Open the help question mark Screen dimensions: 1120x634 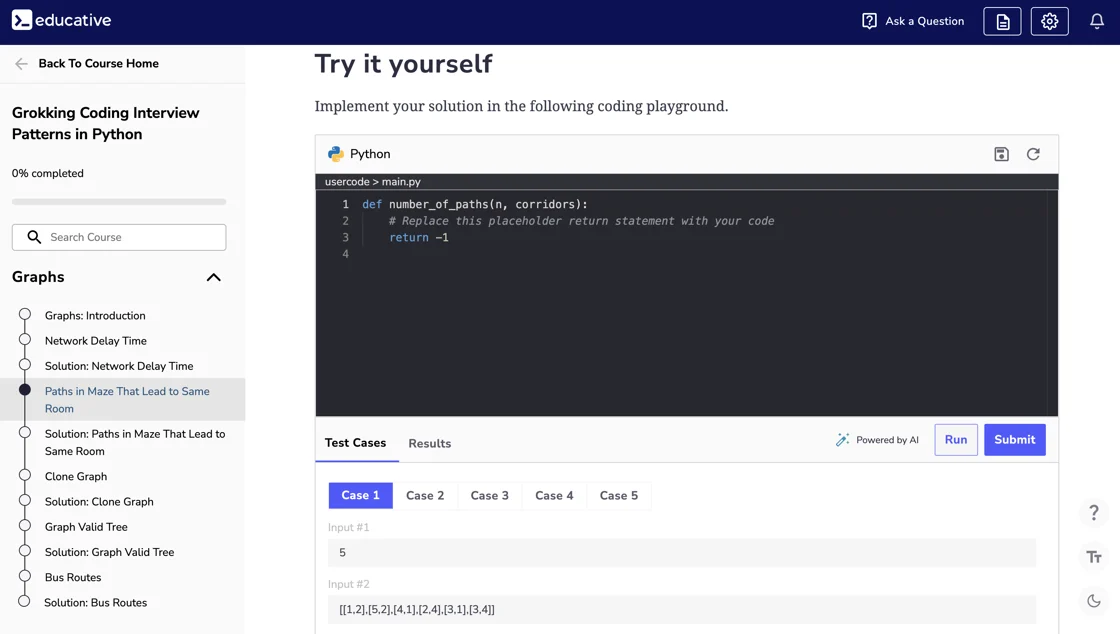coord(1094,513)
